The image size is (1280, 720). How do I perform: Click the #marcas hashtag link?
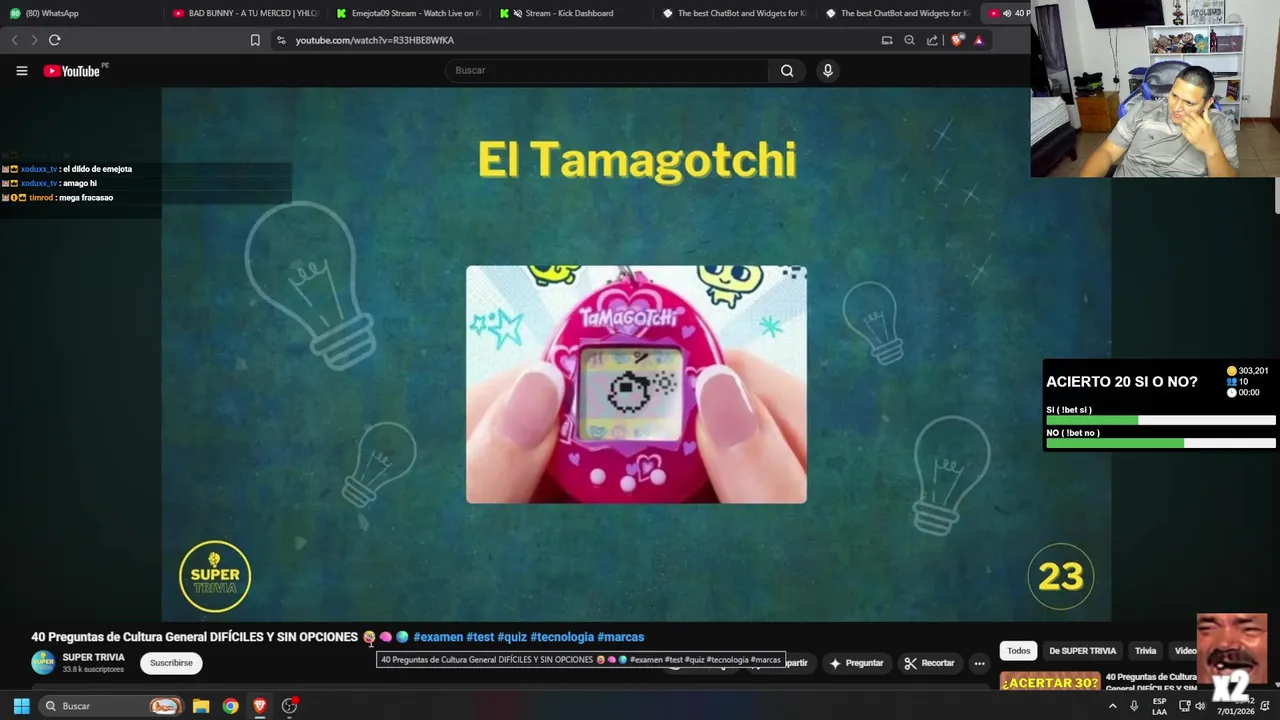(x=621, y=637)
